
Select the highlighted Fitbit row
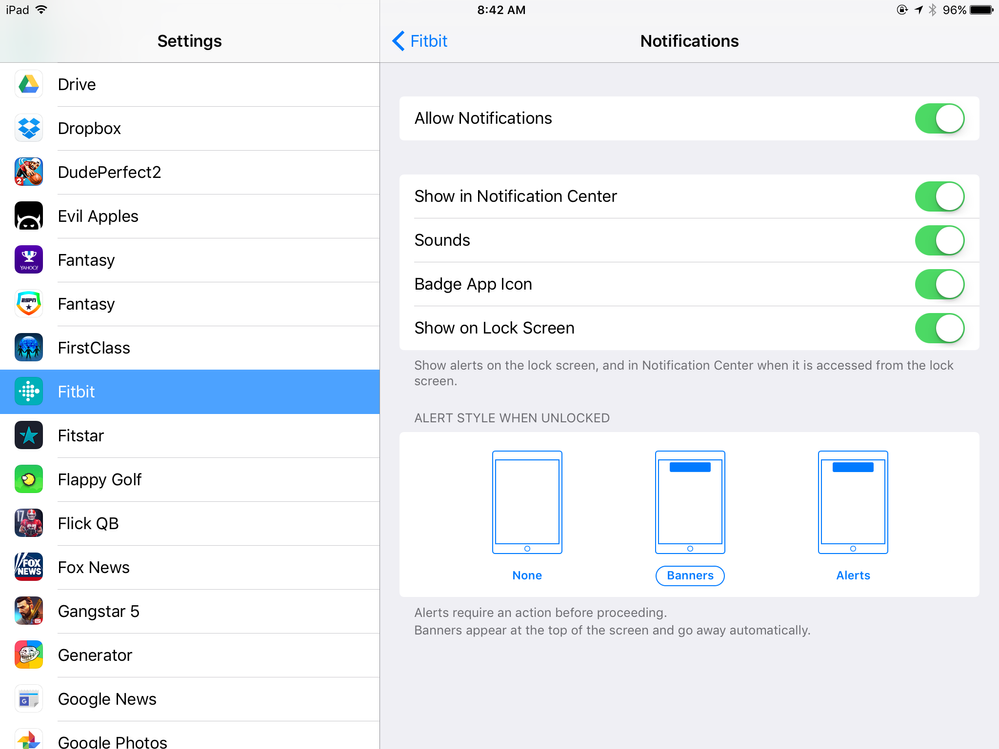click(190, 392)
